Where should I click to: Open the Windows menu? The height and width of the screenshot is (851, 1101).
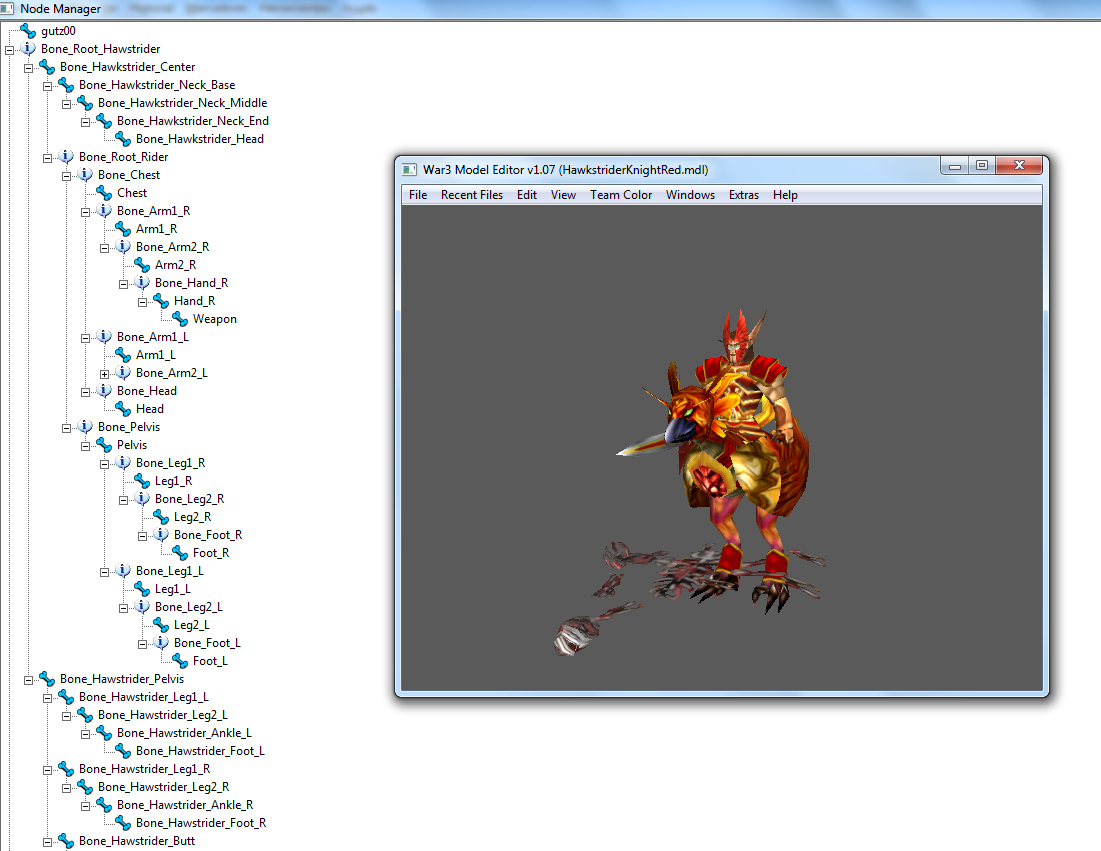click(x=690, y=195)
